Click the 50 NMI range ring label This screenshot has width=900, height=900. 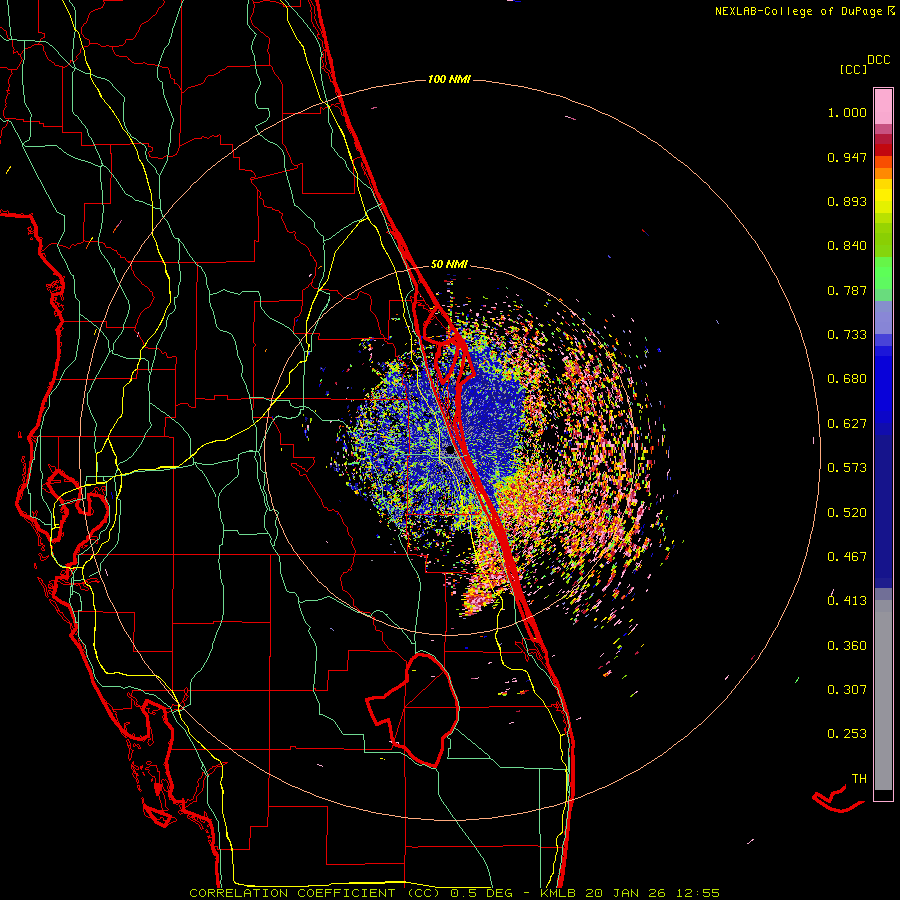coord(449,265)
